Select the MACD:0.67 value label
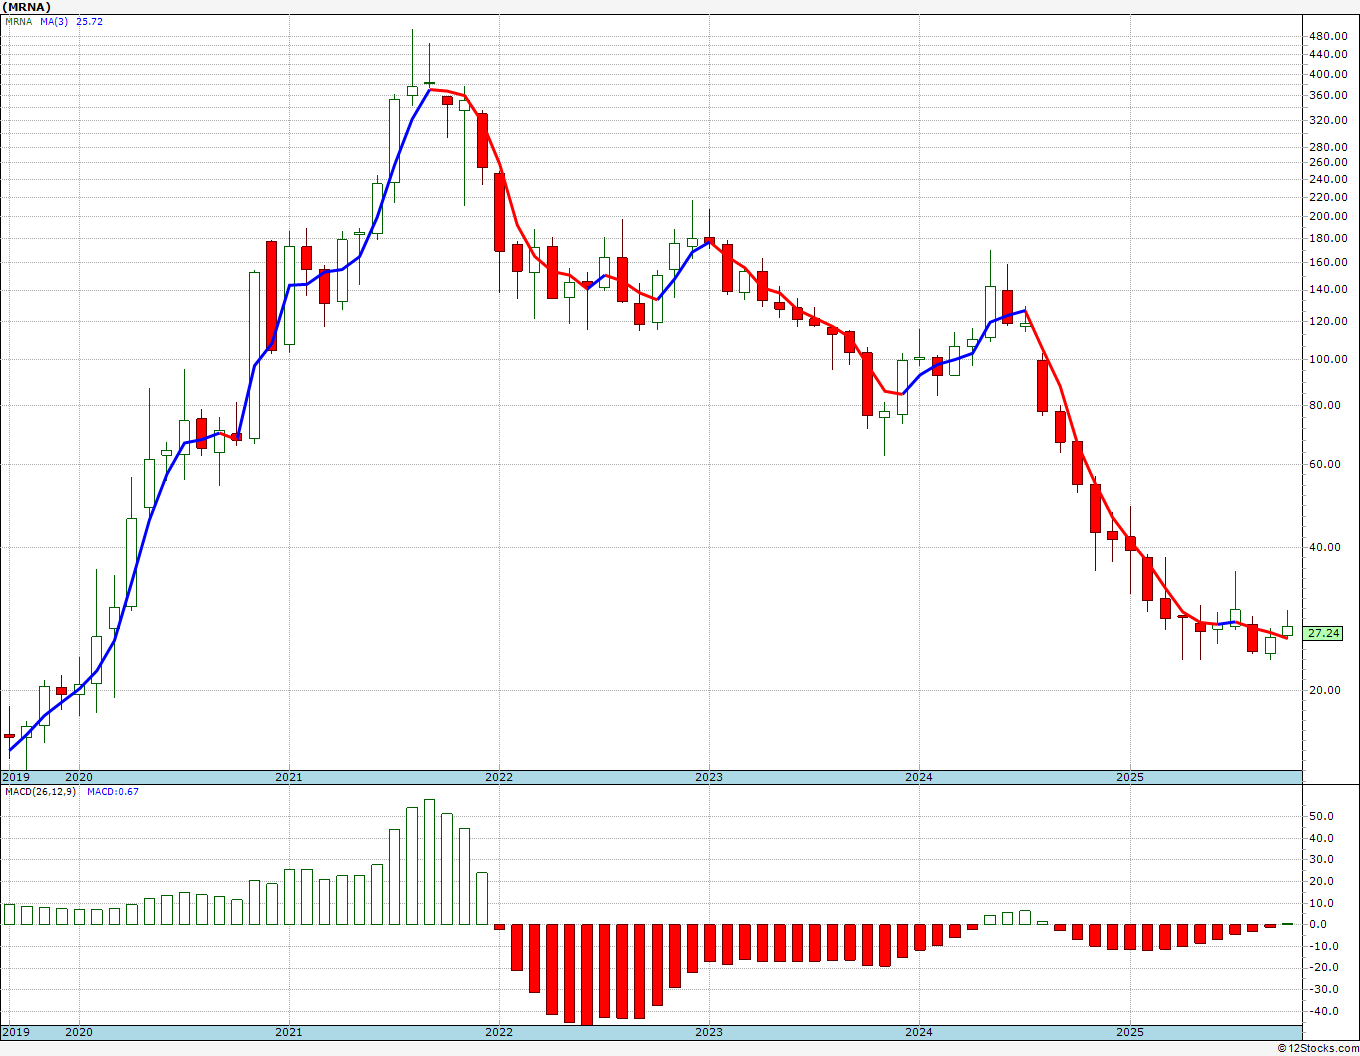This screenshot has height=1056, width=1360. coord(113,792)
